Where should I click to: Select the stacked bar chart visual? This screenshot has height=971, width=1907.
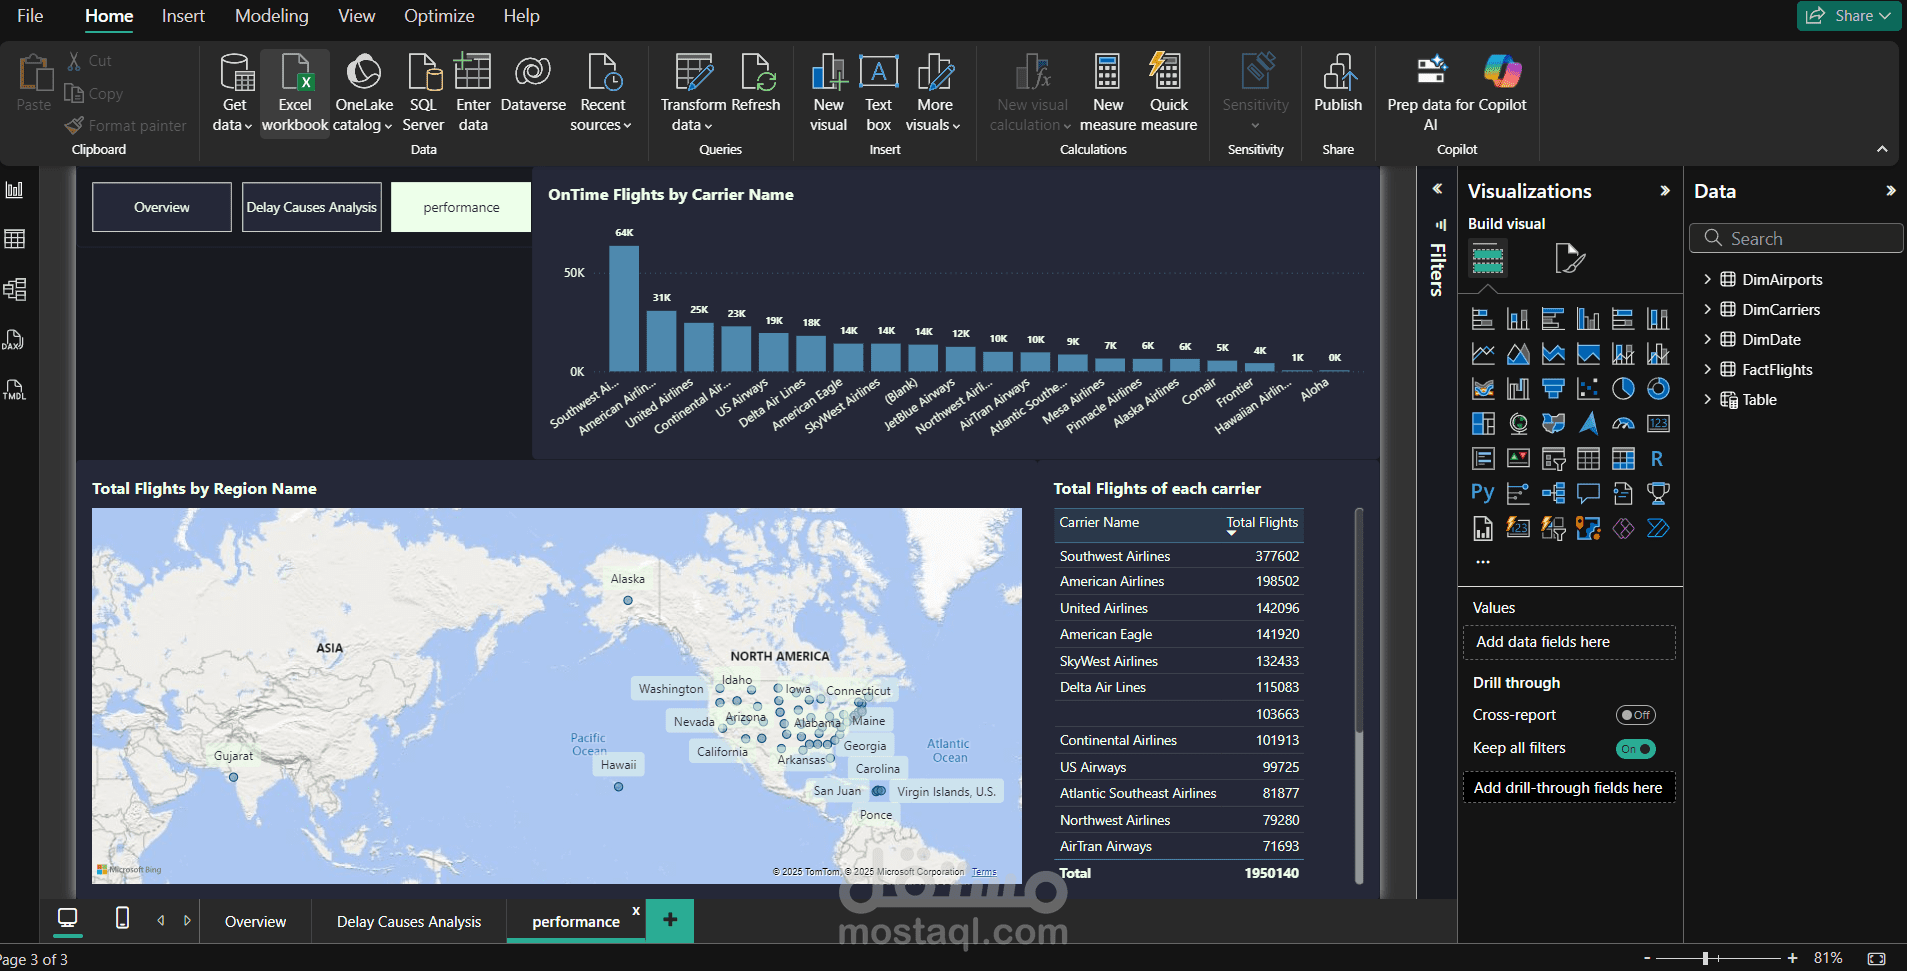point(1483,319)
